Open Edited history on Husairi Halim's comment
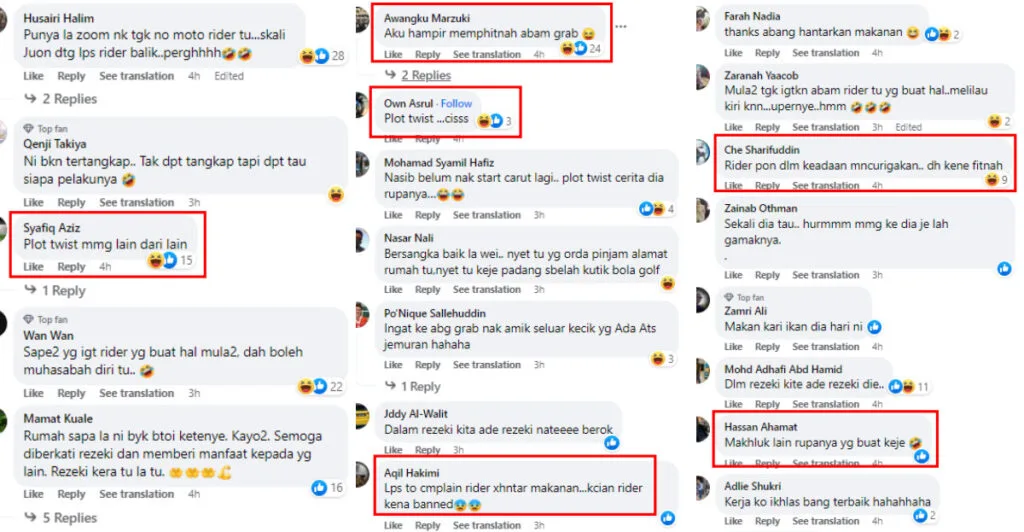1024x532 pixels. (229, 76)
